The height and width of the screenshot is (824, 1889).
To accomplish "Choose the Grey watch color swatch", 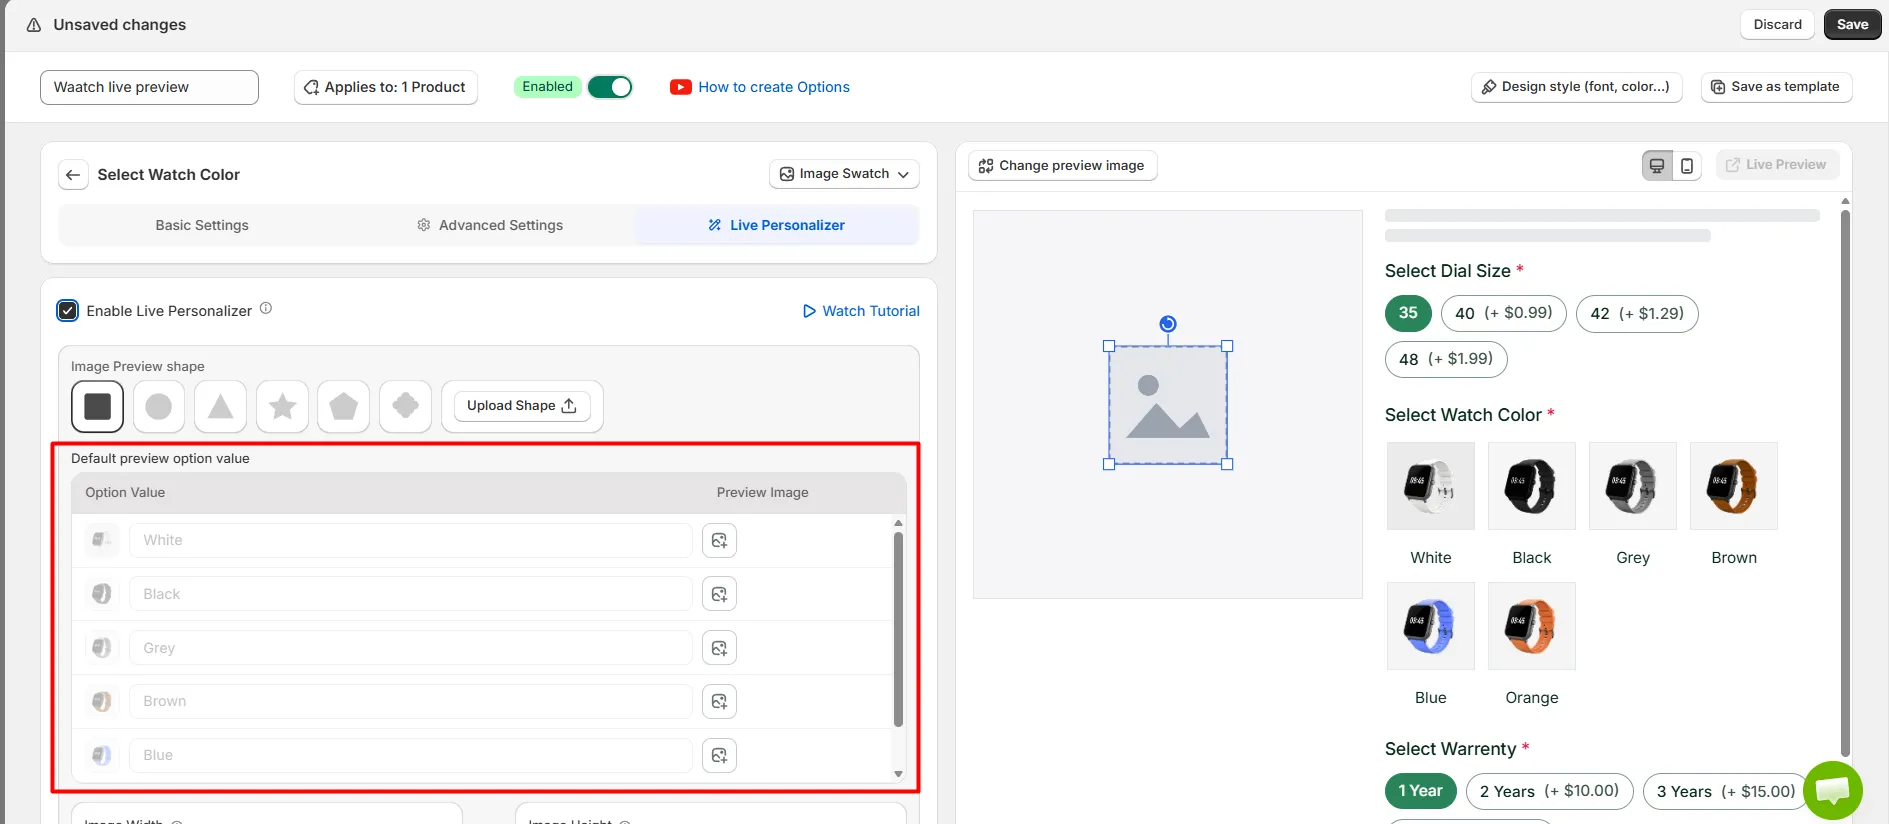I will point(1632,486).
